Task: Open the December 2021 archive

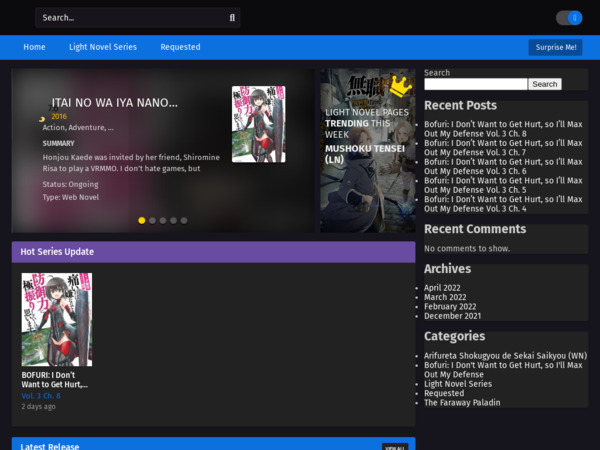Action: click(x=452, y=316)
